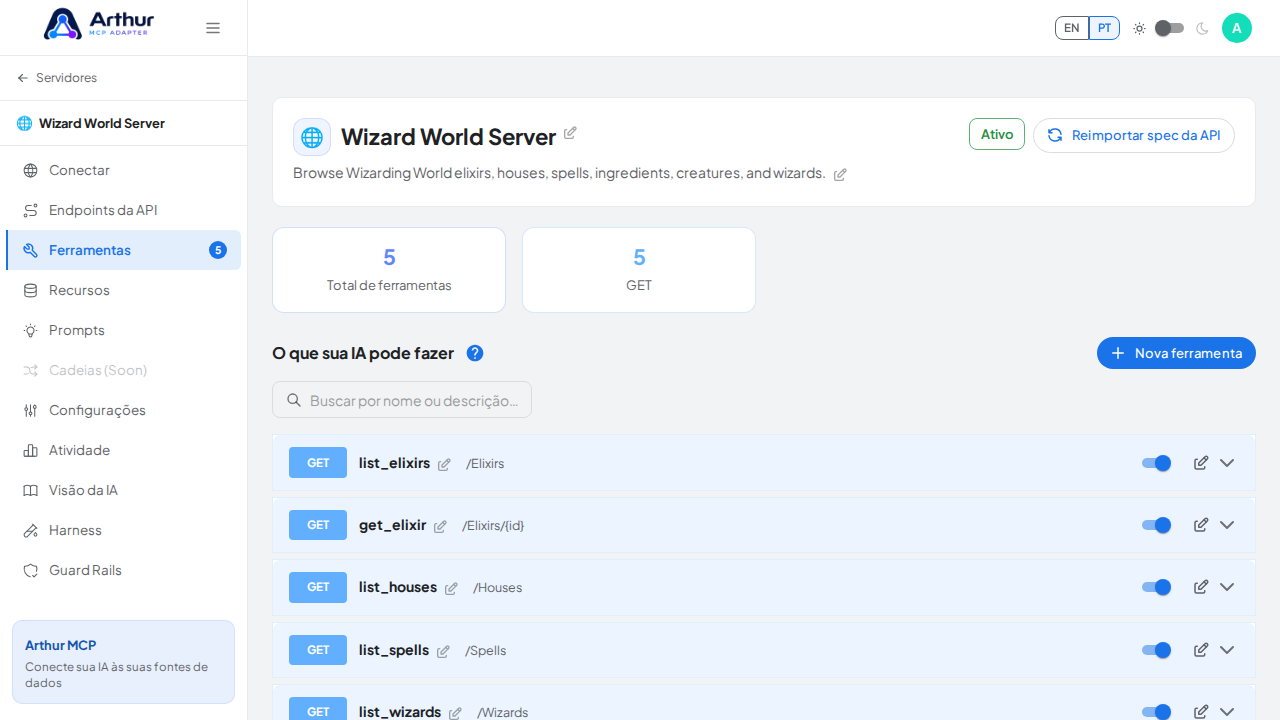The image size is (1280, 720).
Task: Click the sun light-mode icon
Action: 1139,28
